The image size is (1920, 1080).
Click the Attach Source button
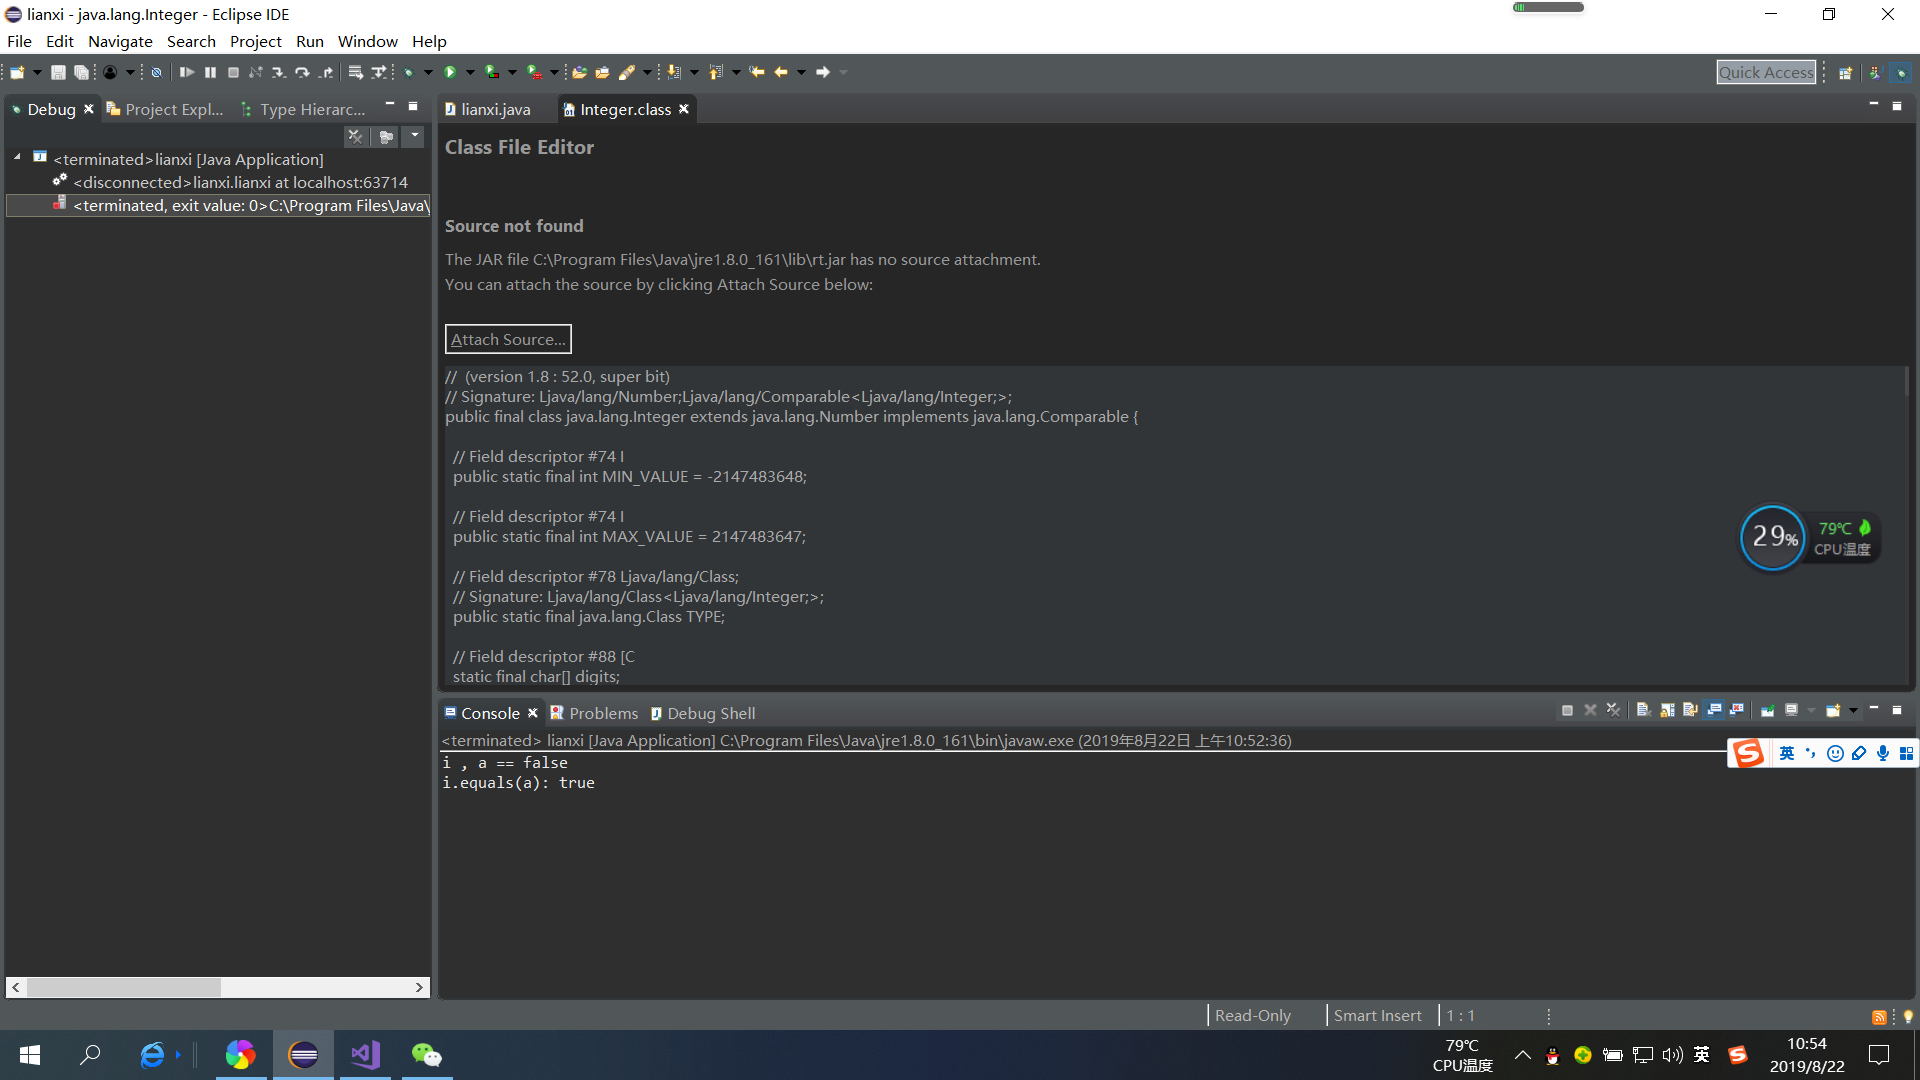[x=508, y=339]
